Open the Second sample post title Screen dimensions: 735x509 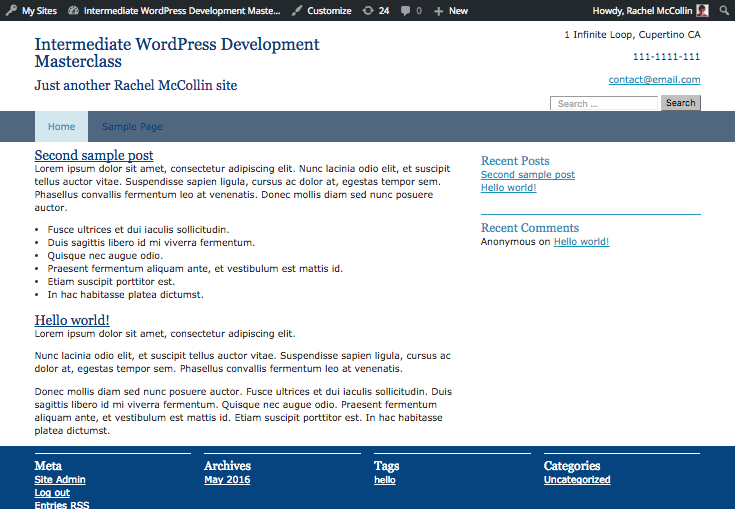(x=94, y=155)
